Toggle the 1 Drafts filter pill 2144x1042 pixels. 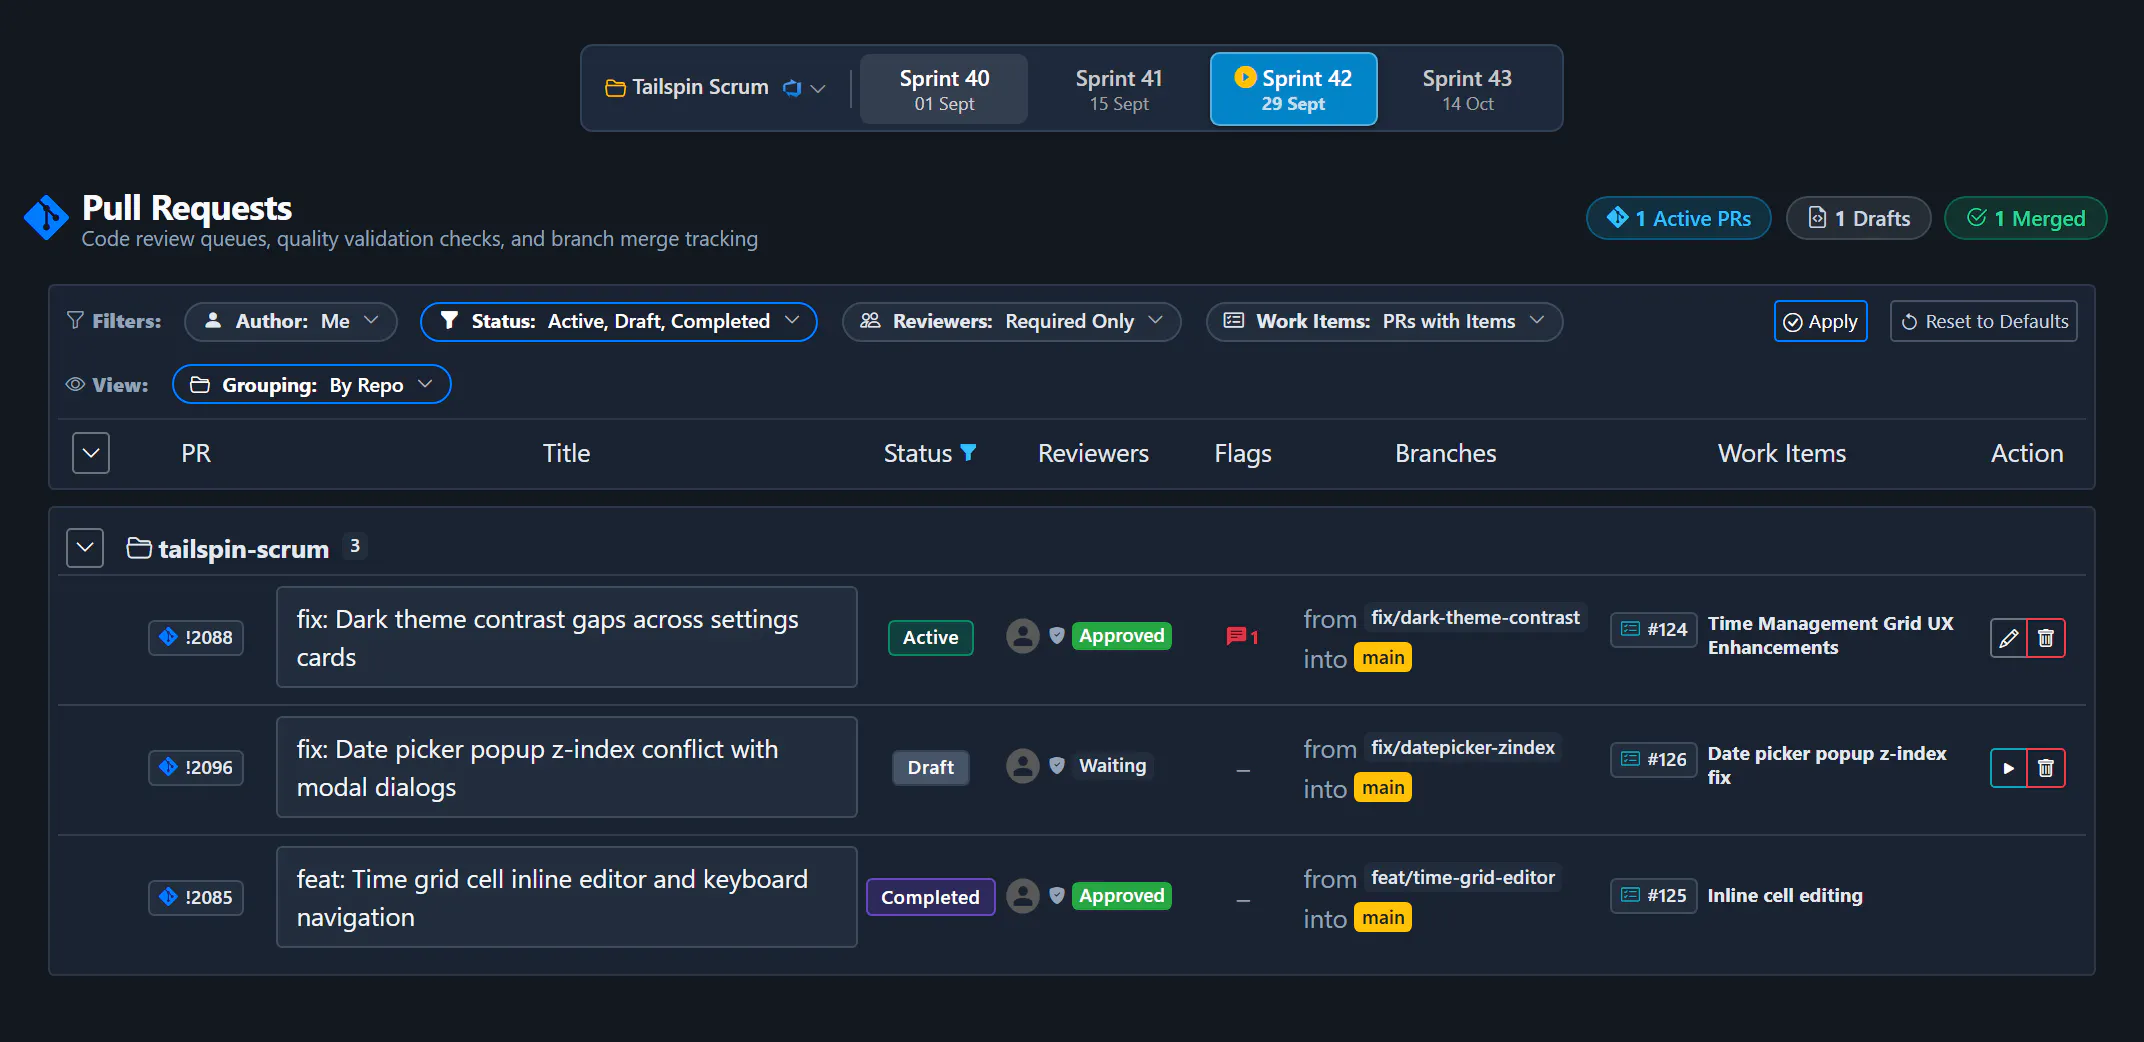coord(1858,218)
